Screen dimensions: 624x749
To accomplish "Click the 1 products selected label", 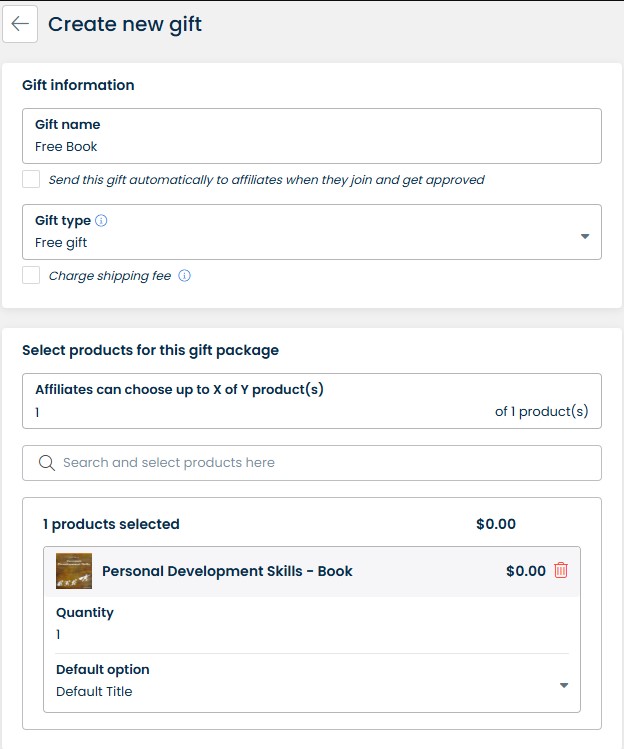I will click(111, 524).
